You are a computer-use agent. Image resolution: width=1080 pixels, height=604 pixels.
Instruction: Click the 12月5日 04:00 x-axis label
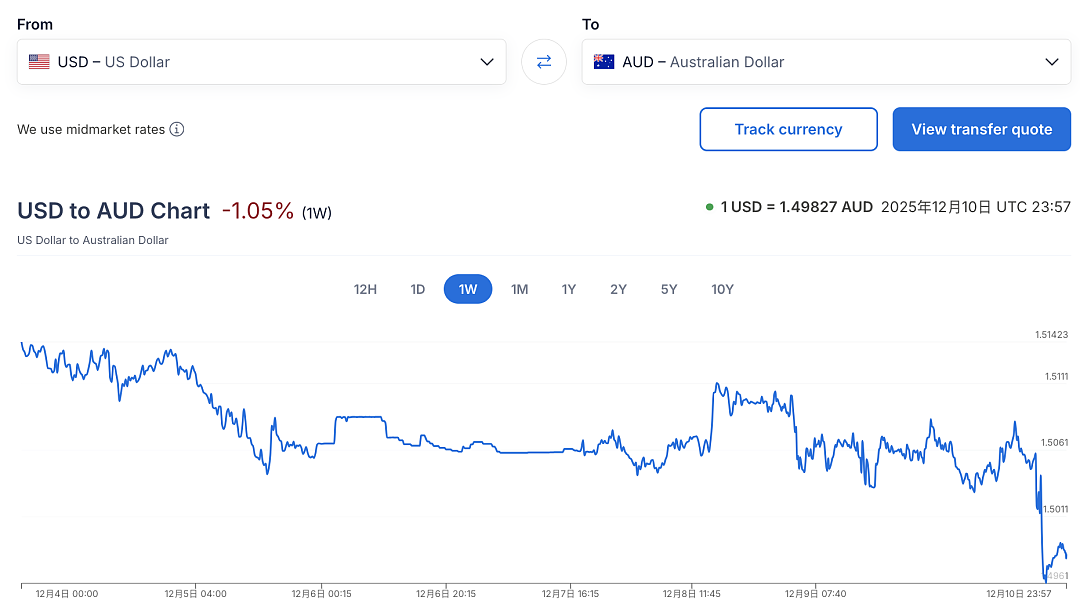196,594
